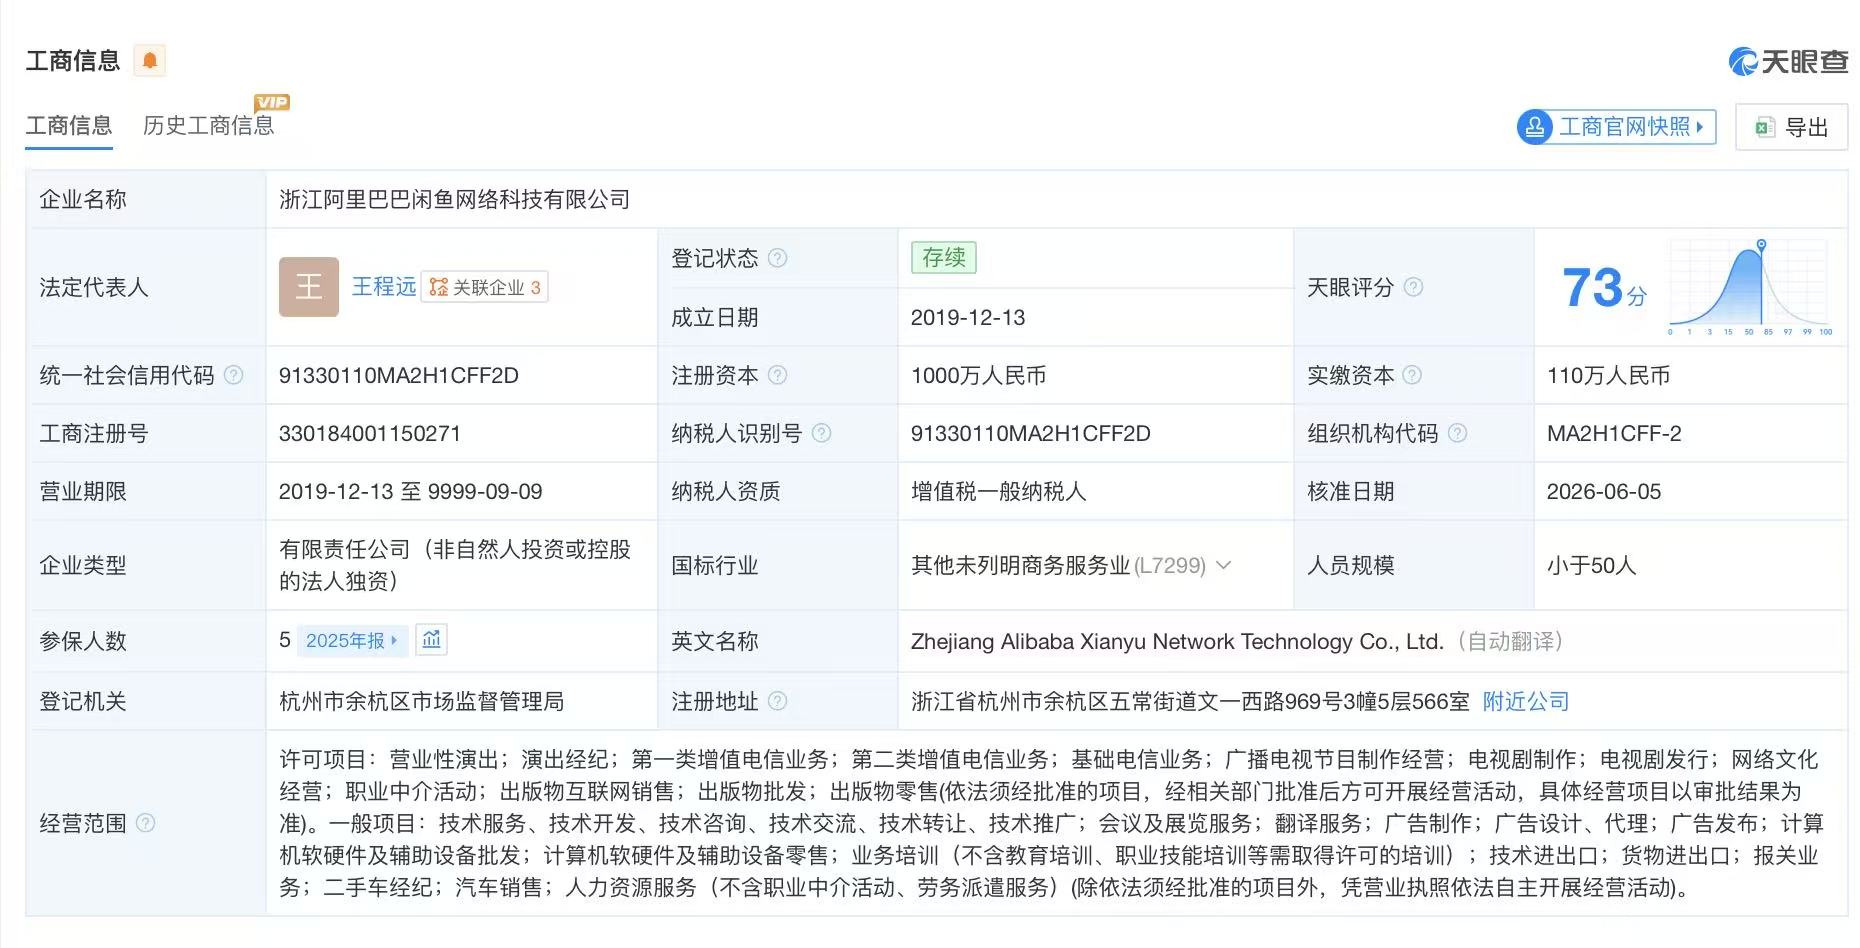Click the help icon next to 注册地址
This screenshot has width=1860, height=948.
pyautogui.click(x=777, y=701)
